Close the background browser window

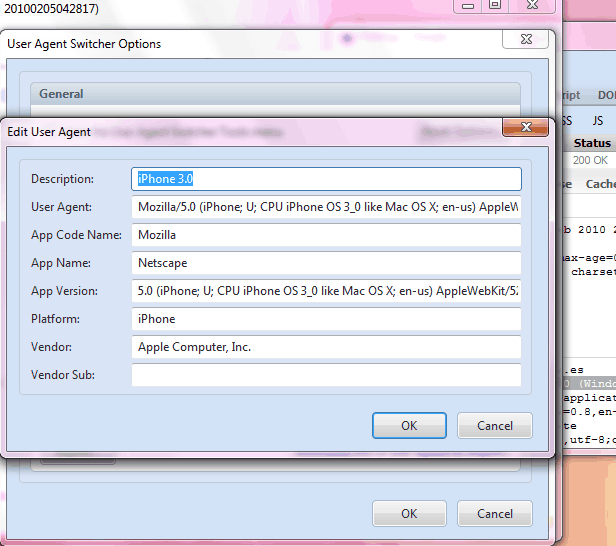tap(532, 5)
